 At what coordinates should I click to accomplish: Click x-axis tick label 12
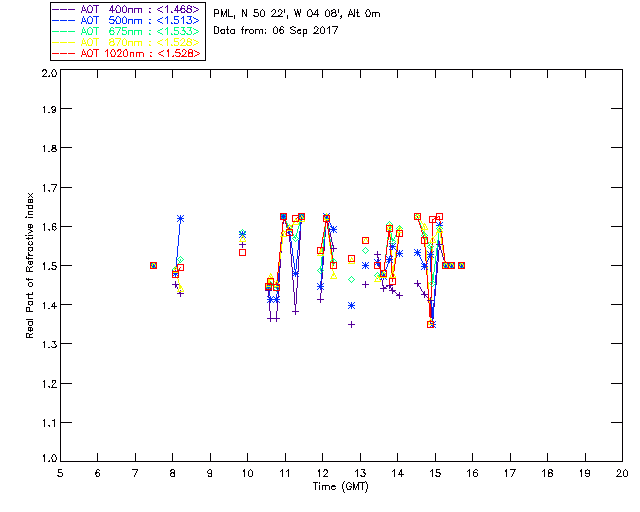(322, 473)
